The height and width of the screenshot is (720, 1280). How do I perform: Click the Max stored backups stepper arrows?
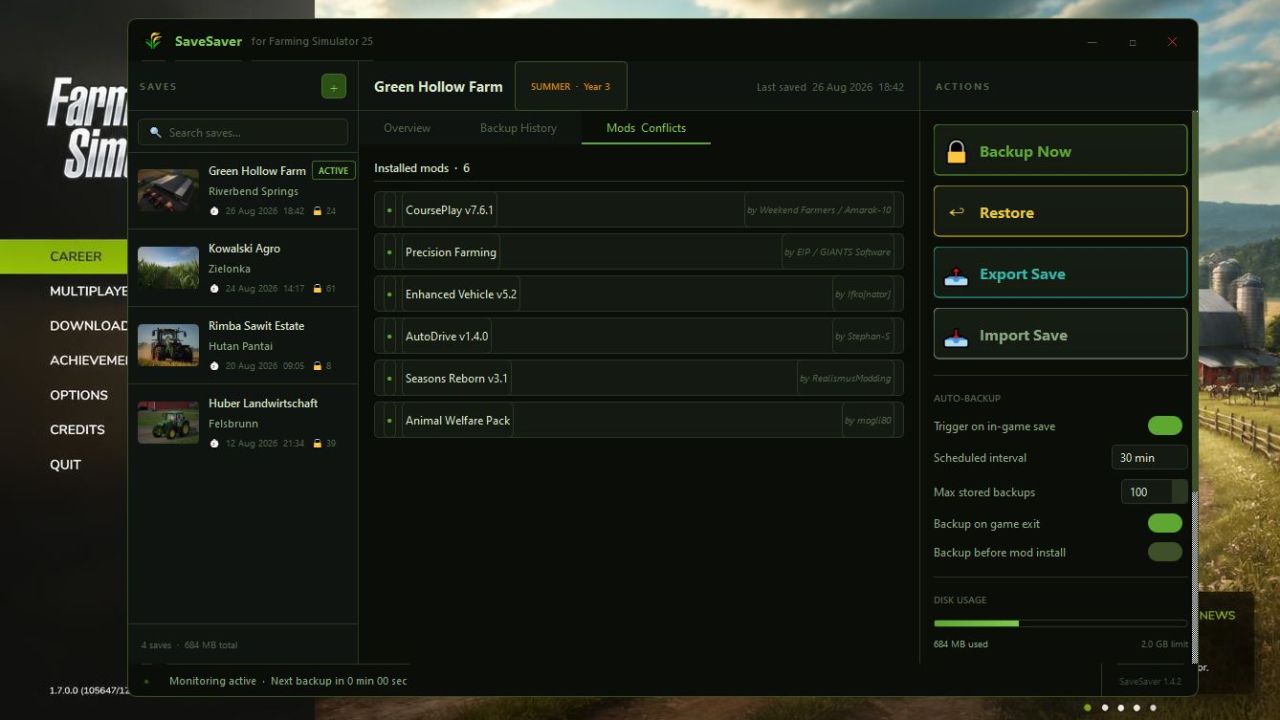click(x=1179, y=492)
